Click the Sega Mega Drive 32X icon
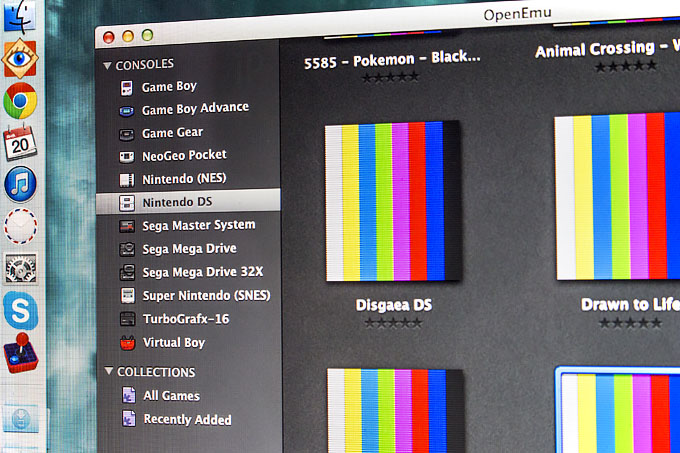 click(x=127, y=273)
